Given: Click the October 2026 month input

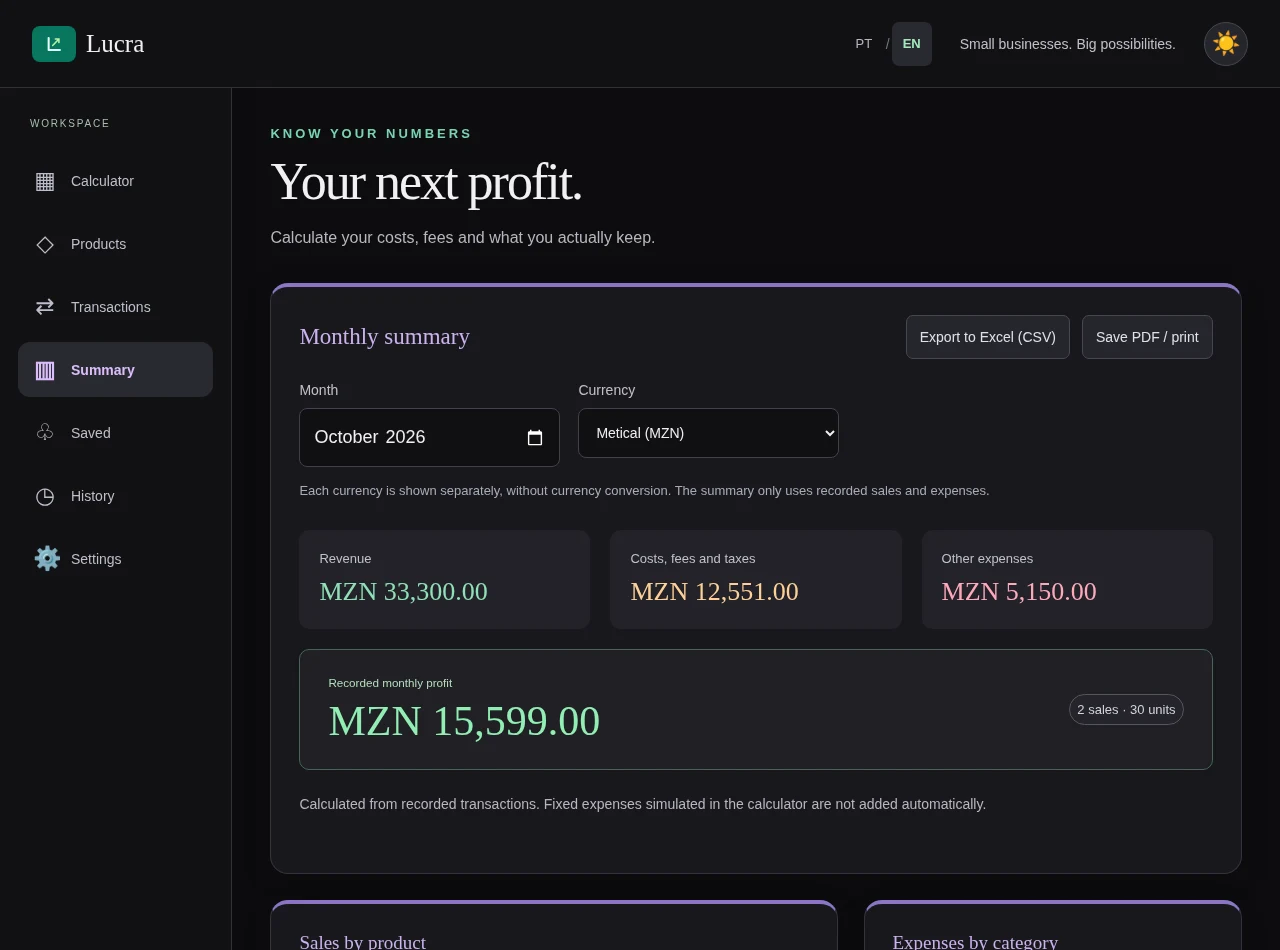Looking at the screenshot, I should [x=429, y=437].
